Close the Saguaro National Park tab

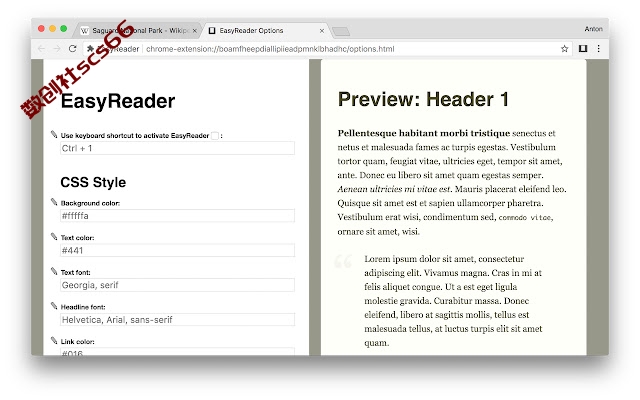(194, 31)
